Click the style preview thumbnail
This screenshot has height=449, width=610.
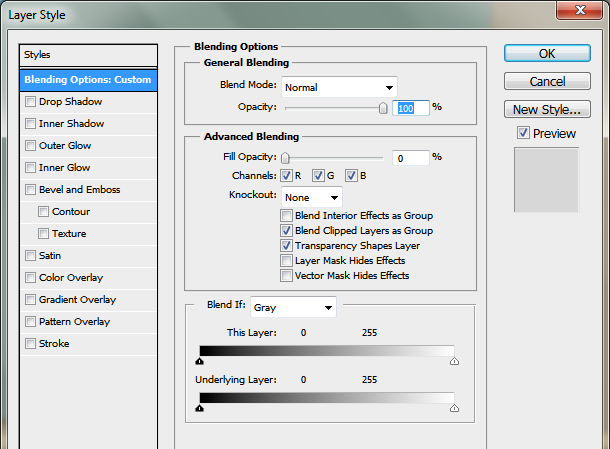[546, 180]
